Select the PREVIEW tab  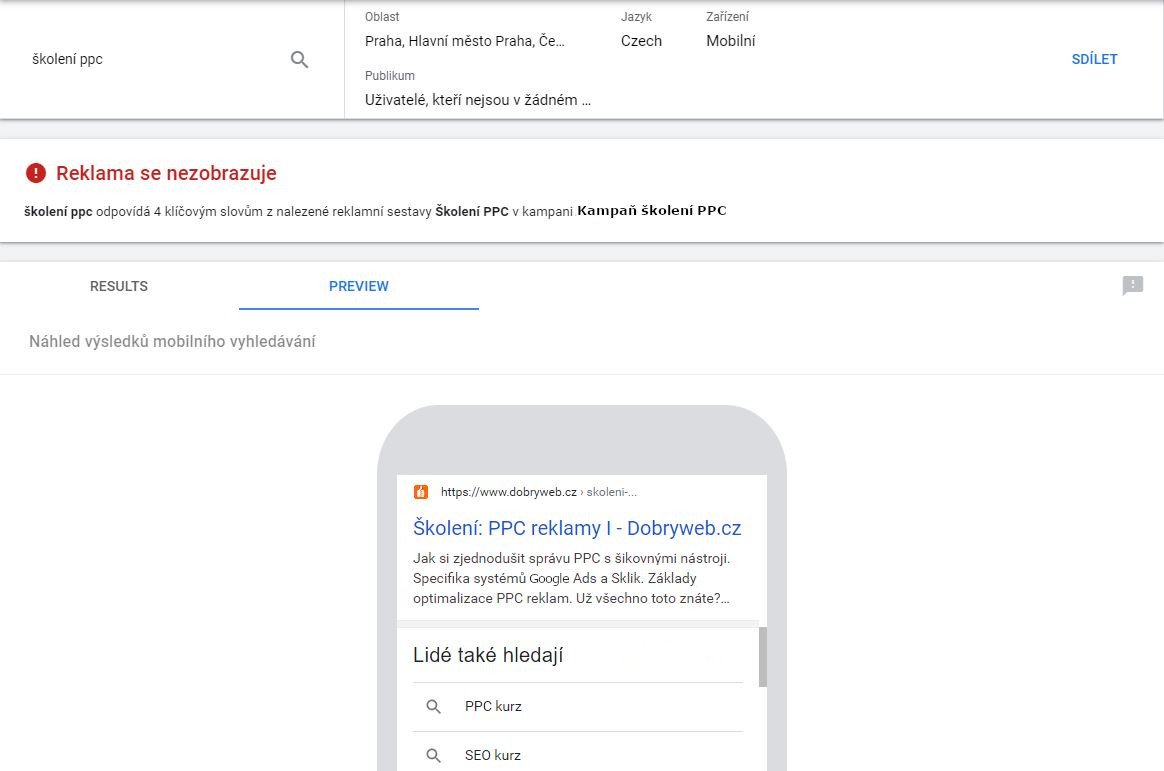pyautogui.click(x=359, y=286)
